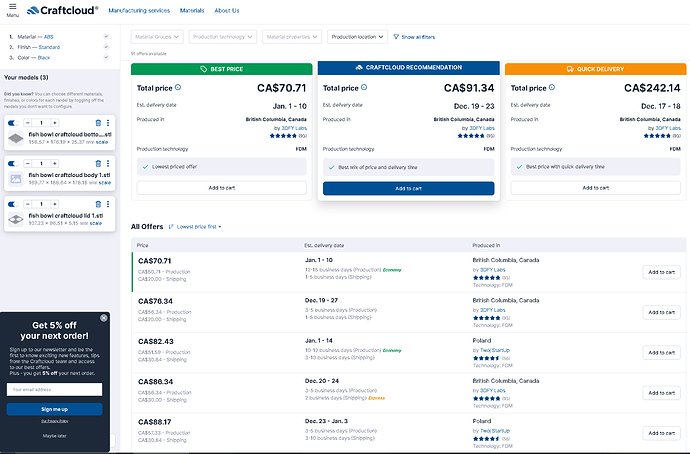Click the Color Black step checkmark
The image size is (690, 454).
click(x=106, y=57)
